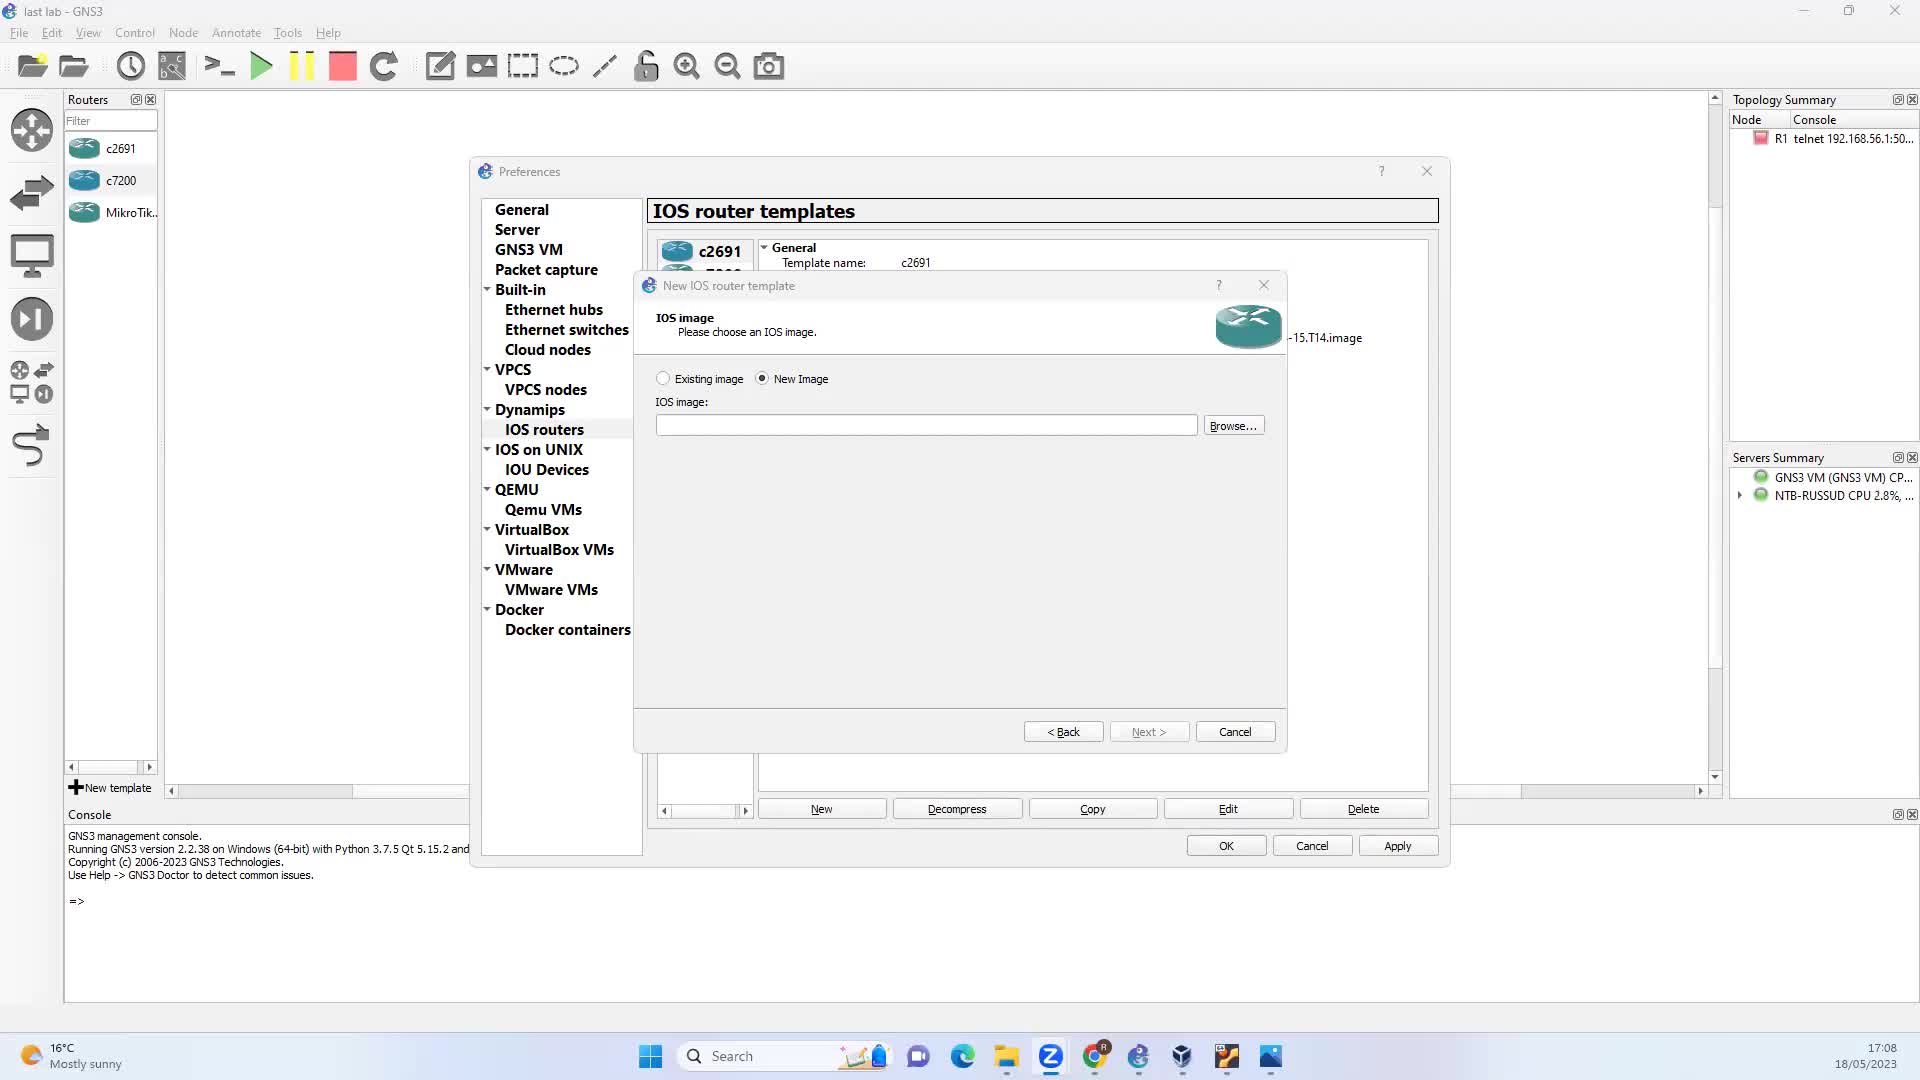Open the Control menu
This screenshot has height=1080, width=1920.
pos(134,32)
